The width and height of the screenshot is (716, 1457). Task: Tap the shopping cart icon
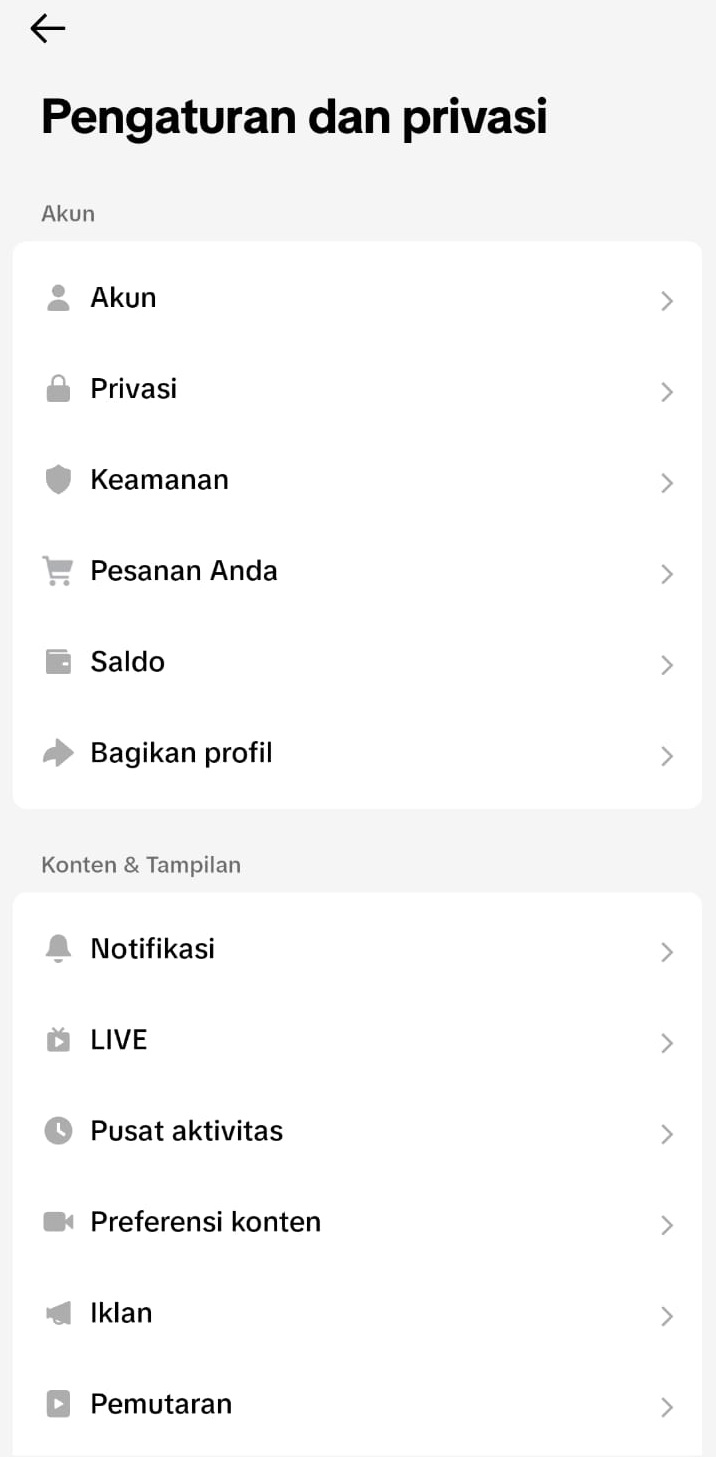coord(59,571)
